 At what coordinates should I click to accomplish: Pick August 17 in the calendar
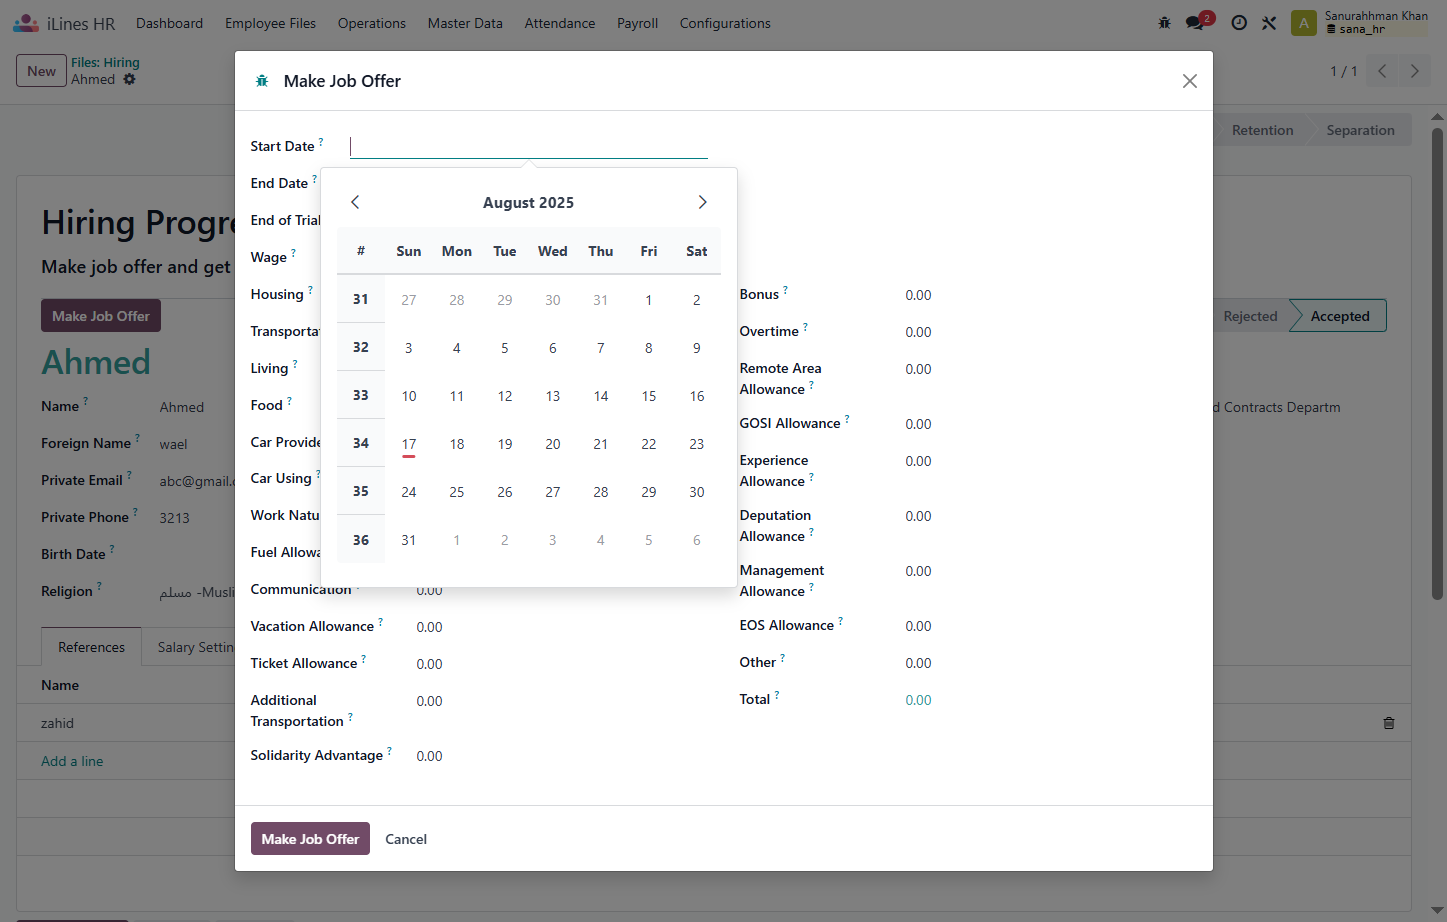(x=409, y=444)
